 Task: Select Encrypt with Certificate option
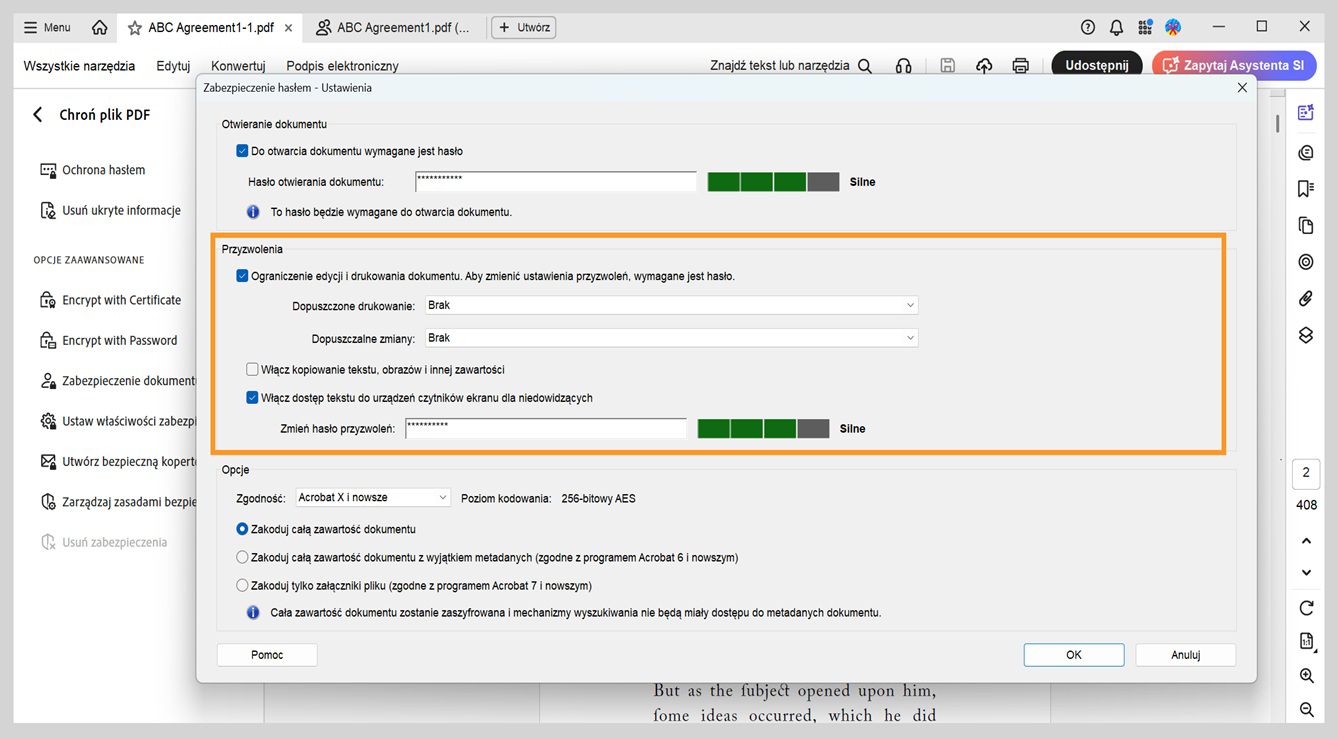(x=110, y=300)
